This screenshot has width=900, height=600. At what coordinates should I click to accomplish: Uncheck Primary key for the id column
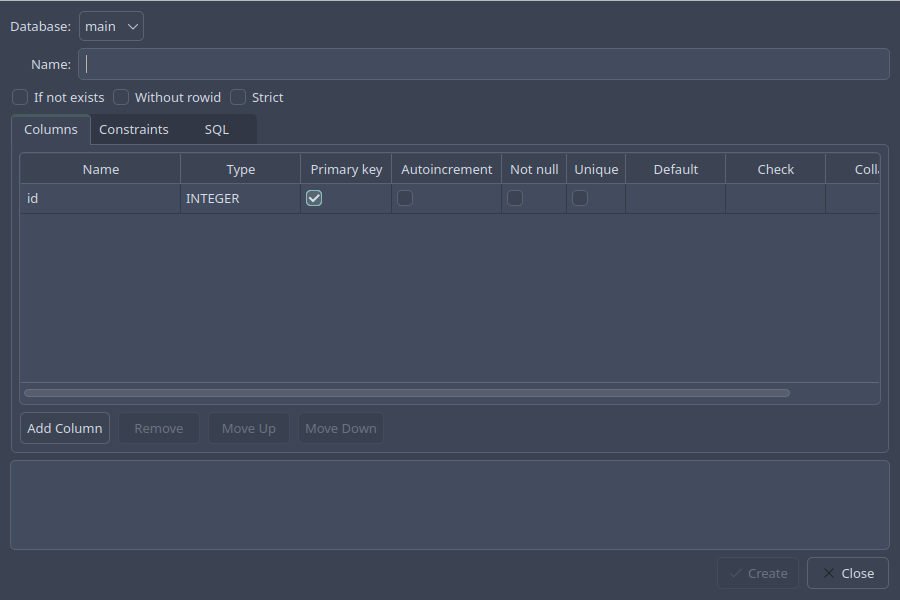tap(314, 198)
